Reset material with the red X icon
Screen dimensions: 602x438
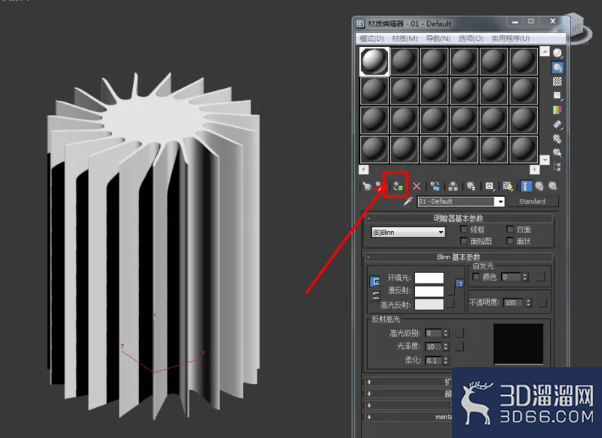(x=417, y=187)
